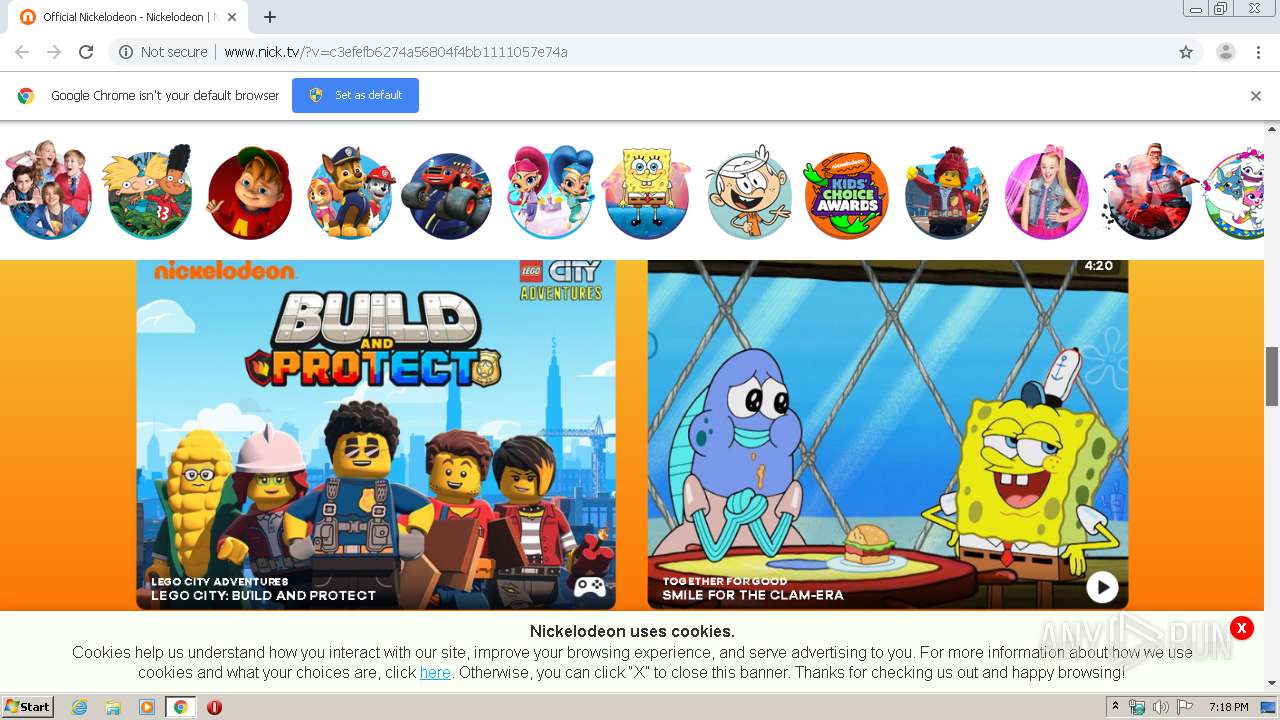Show hidden system tray icons

pos(1116,707)
